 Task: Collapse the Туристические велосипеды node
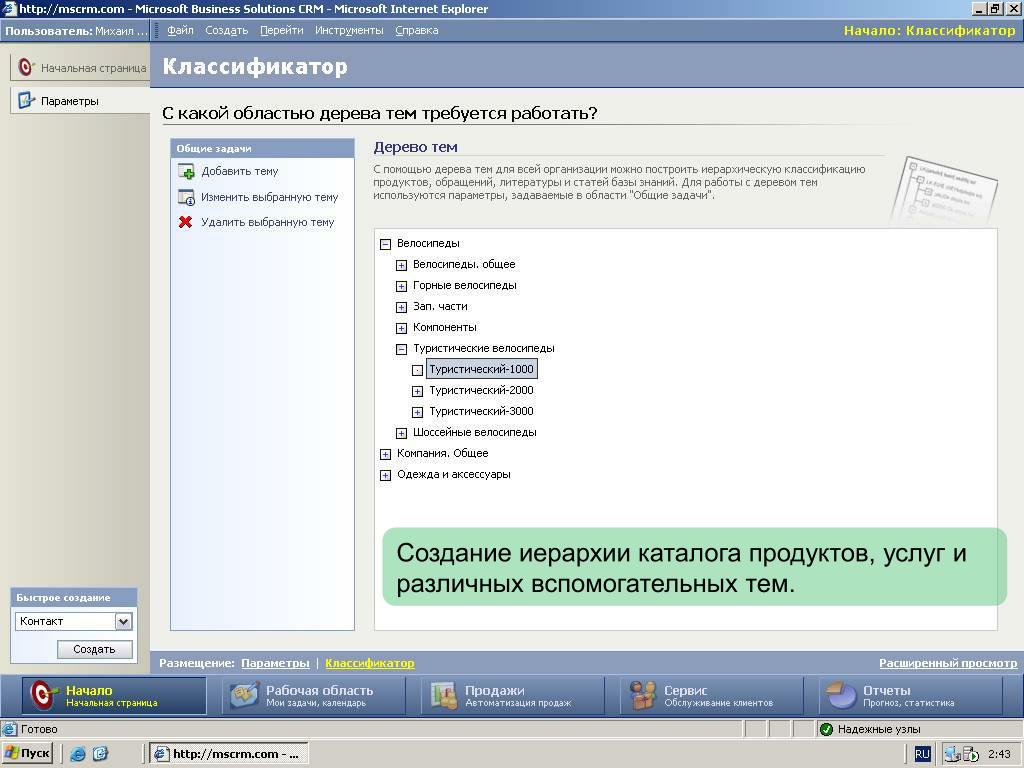[402, 349]
